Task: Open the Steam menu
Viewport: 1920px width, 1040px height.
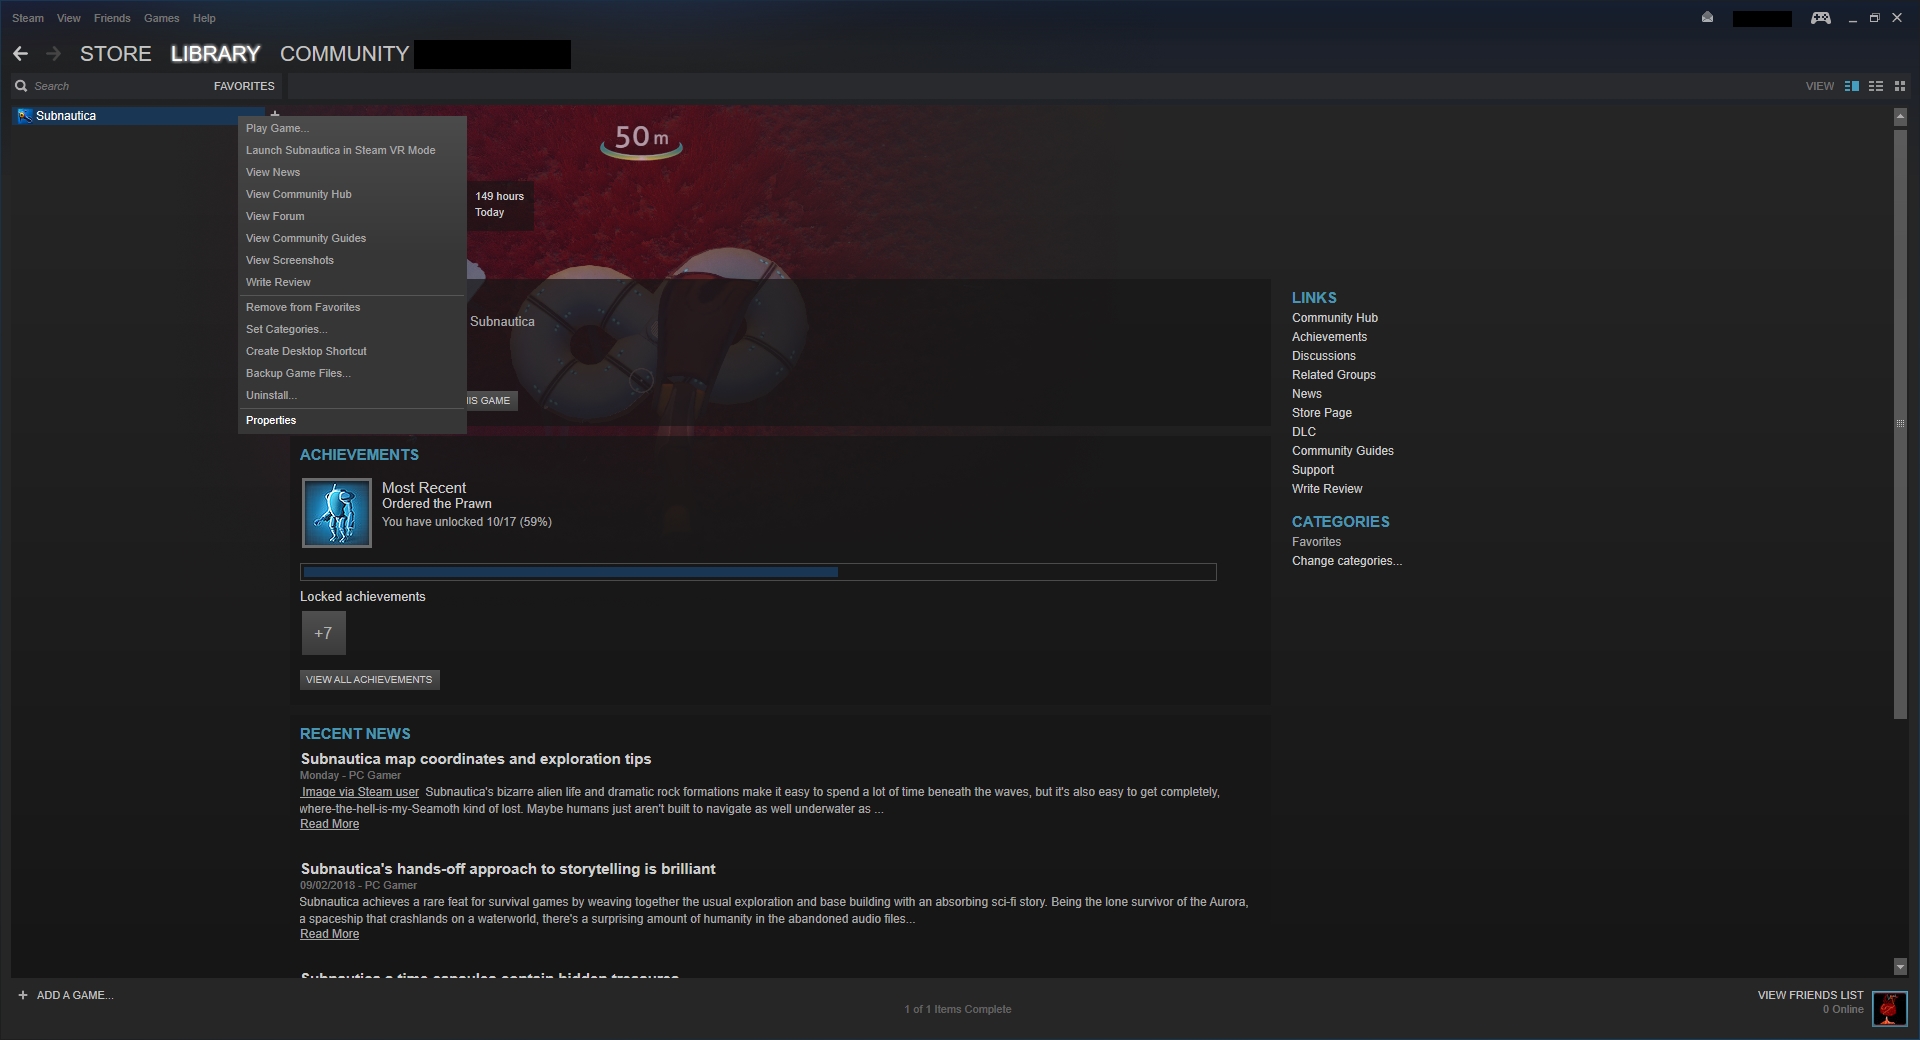Action: point(28,18)
